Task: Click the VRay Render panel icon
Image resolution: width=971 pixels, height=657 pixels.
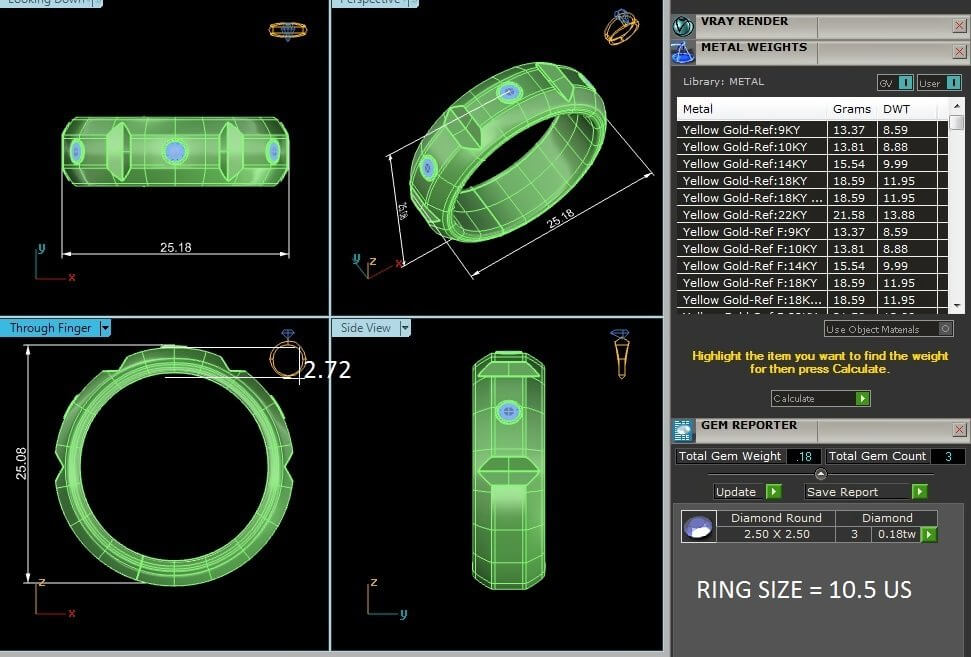Action: (683, 26)
